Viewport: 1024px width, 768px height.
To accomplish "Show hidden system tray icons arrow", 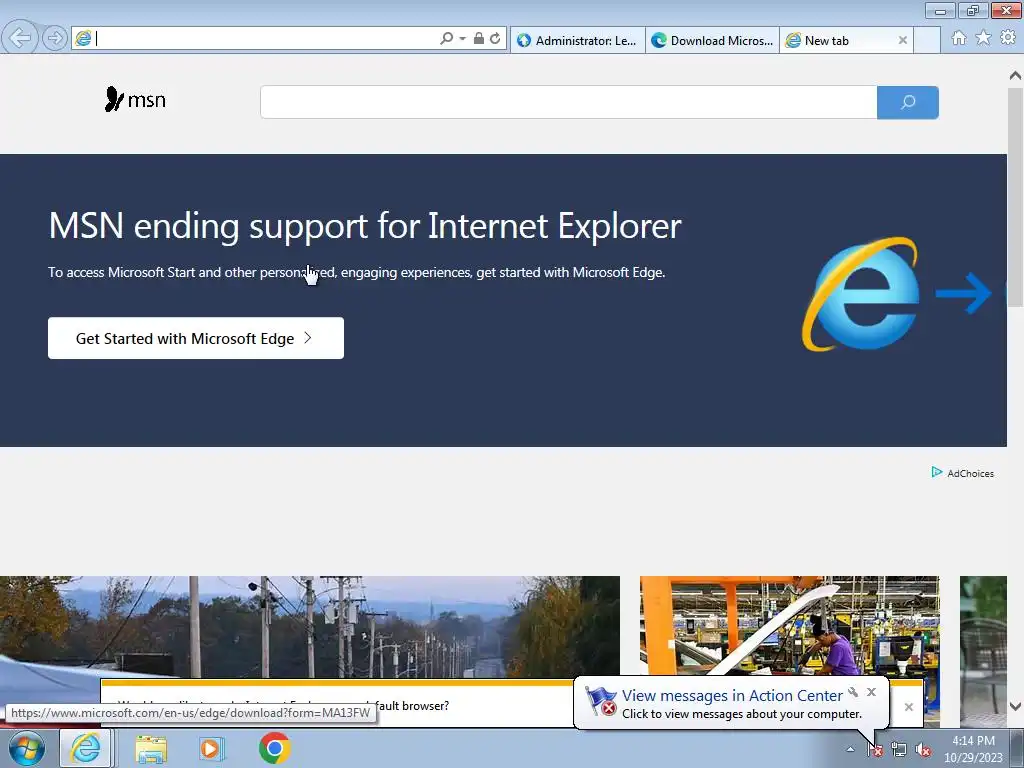I will point(850,749).
